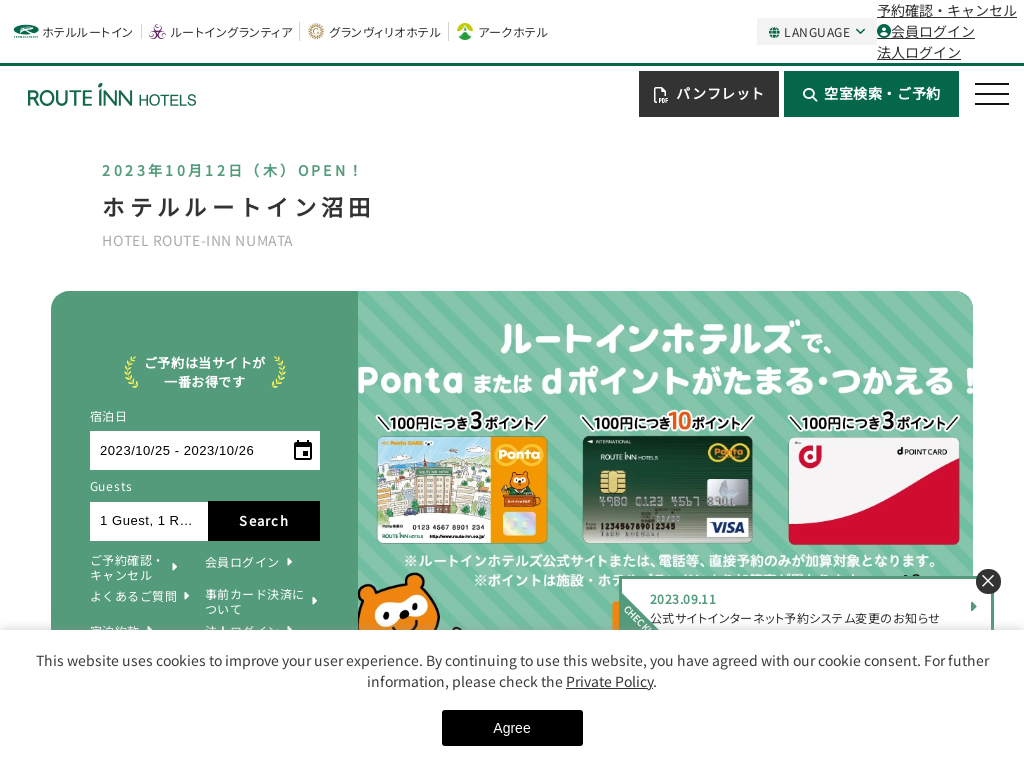Open the LANGUAGE dropdown

(x=816, y=32)
